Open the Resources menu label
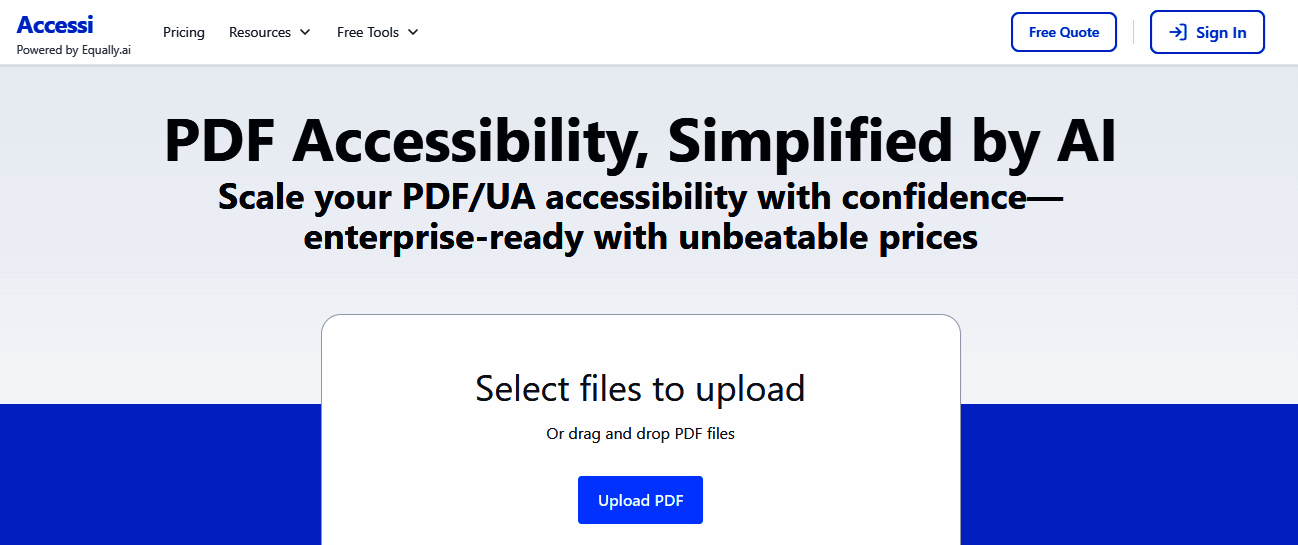Viewport: 1298px width, 545px height. pyautogui.click(x=260, y=32)
